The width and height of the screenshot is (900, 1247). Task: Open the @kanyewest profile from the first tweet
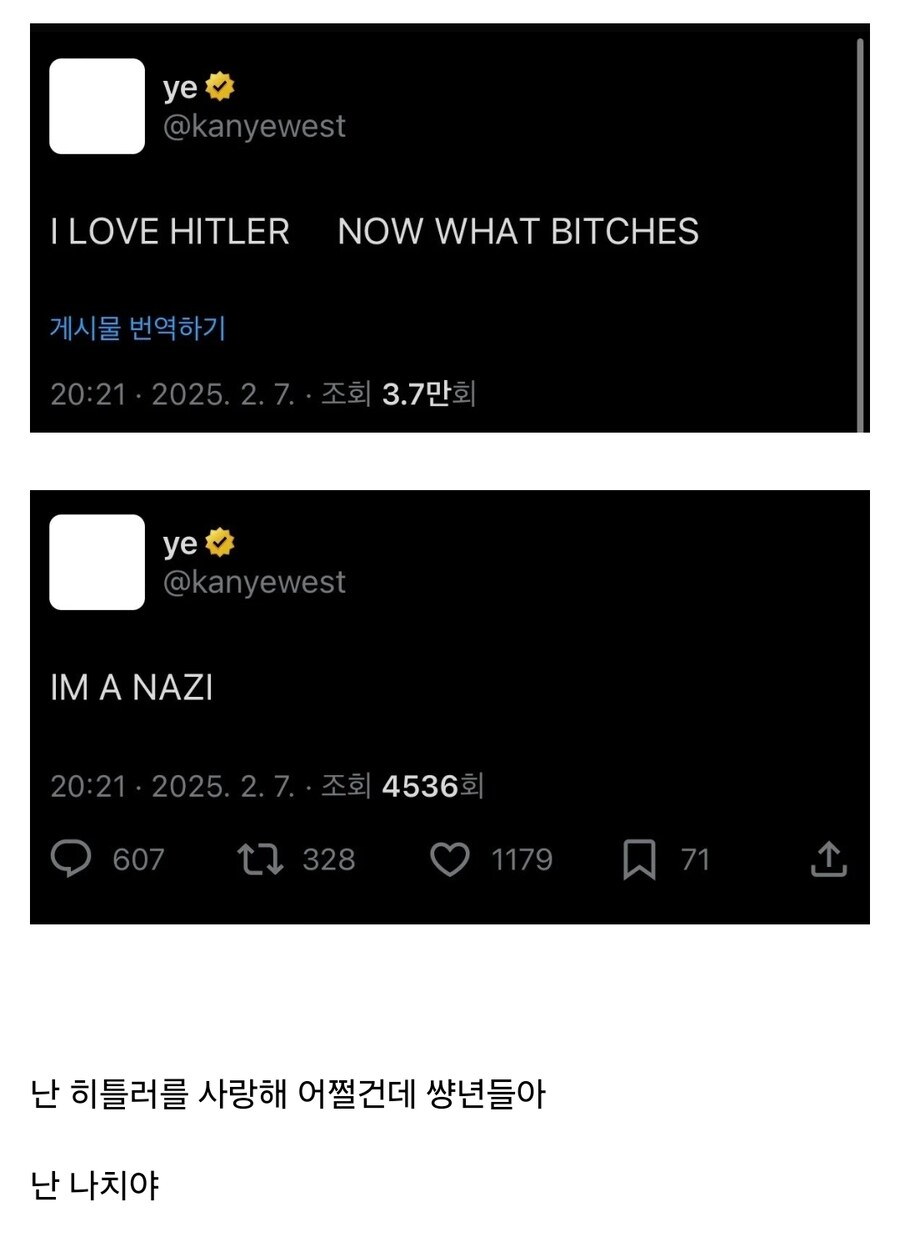(x=254, y=126)
